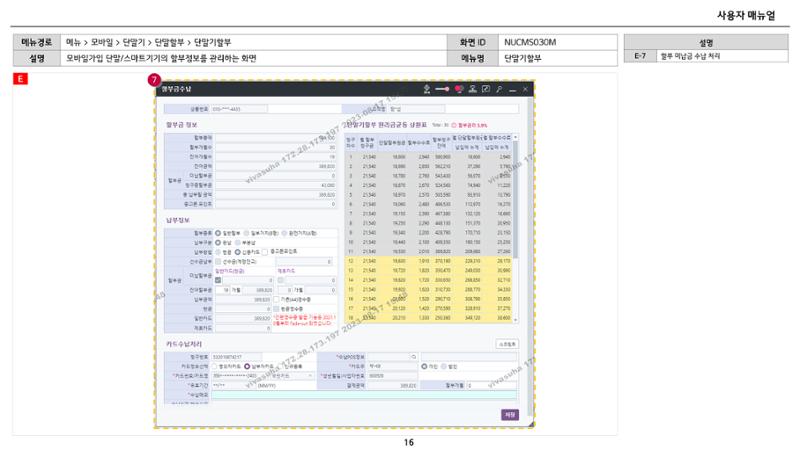Click the screen ID NUCMS030M text
The width and height of the screenshot is (800, 450).
click(x=530, y=42)
